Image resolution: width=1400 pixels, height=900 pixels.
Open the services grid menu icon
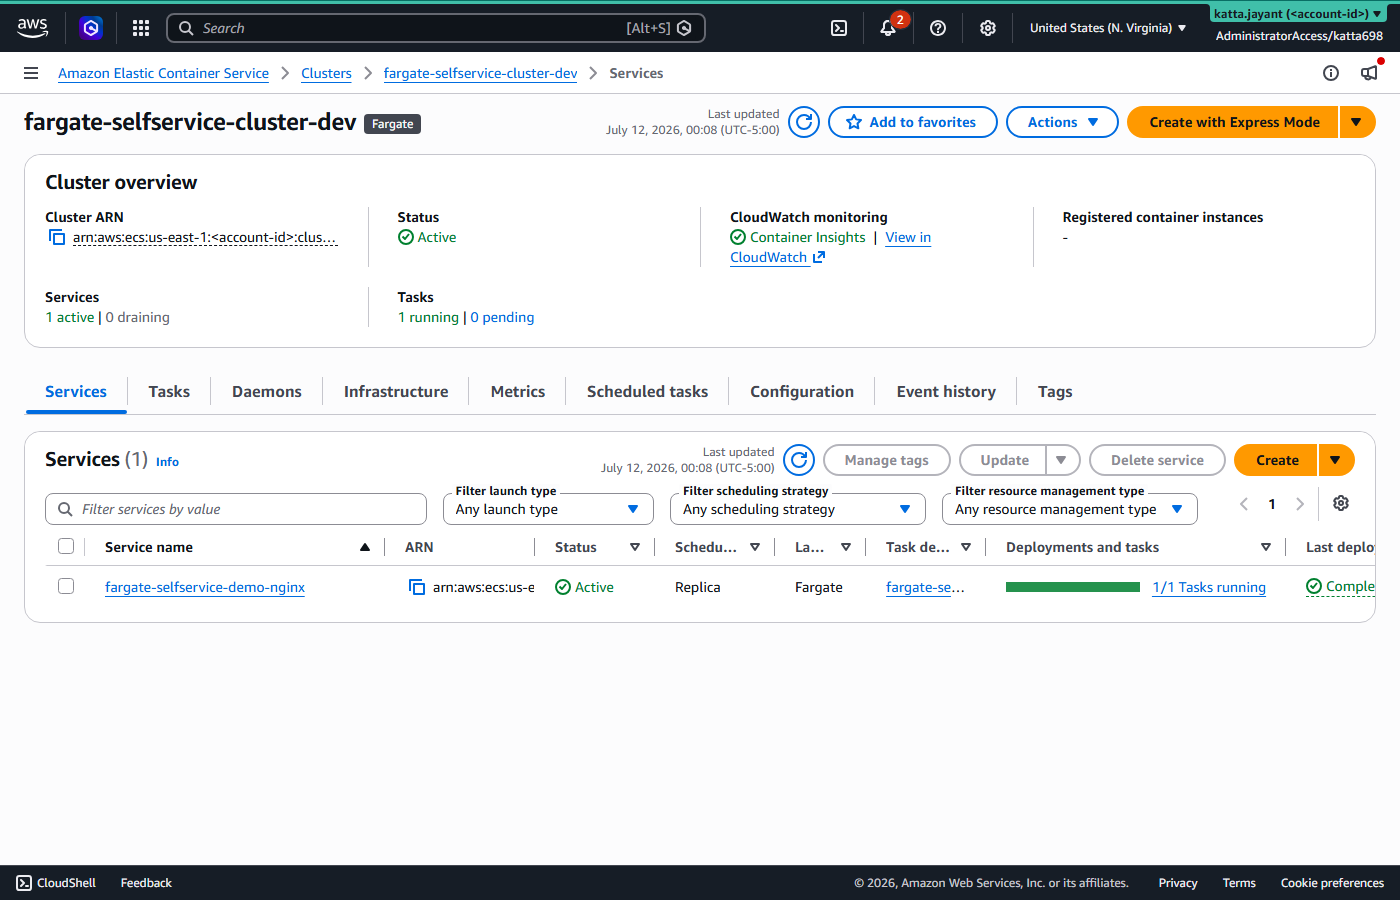141,28
